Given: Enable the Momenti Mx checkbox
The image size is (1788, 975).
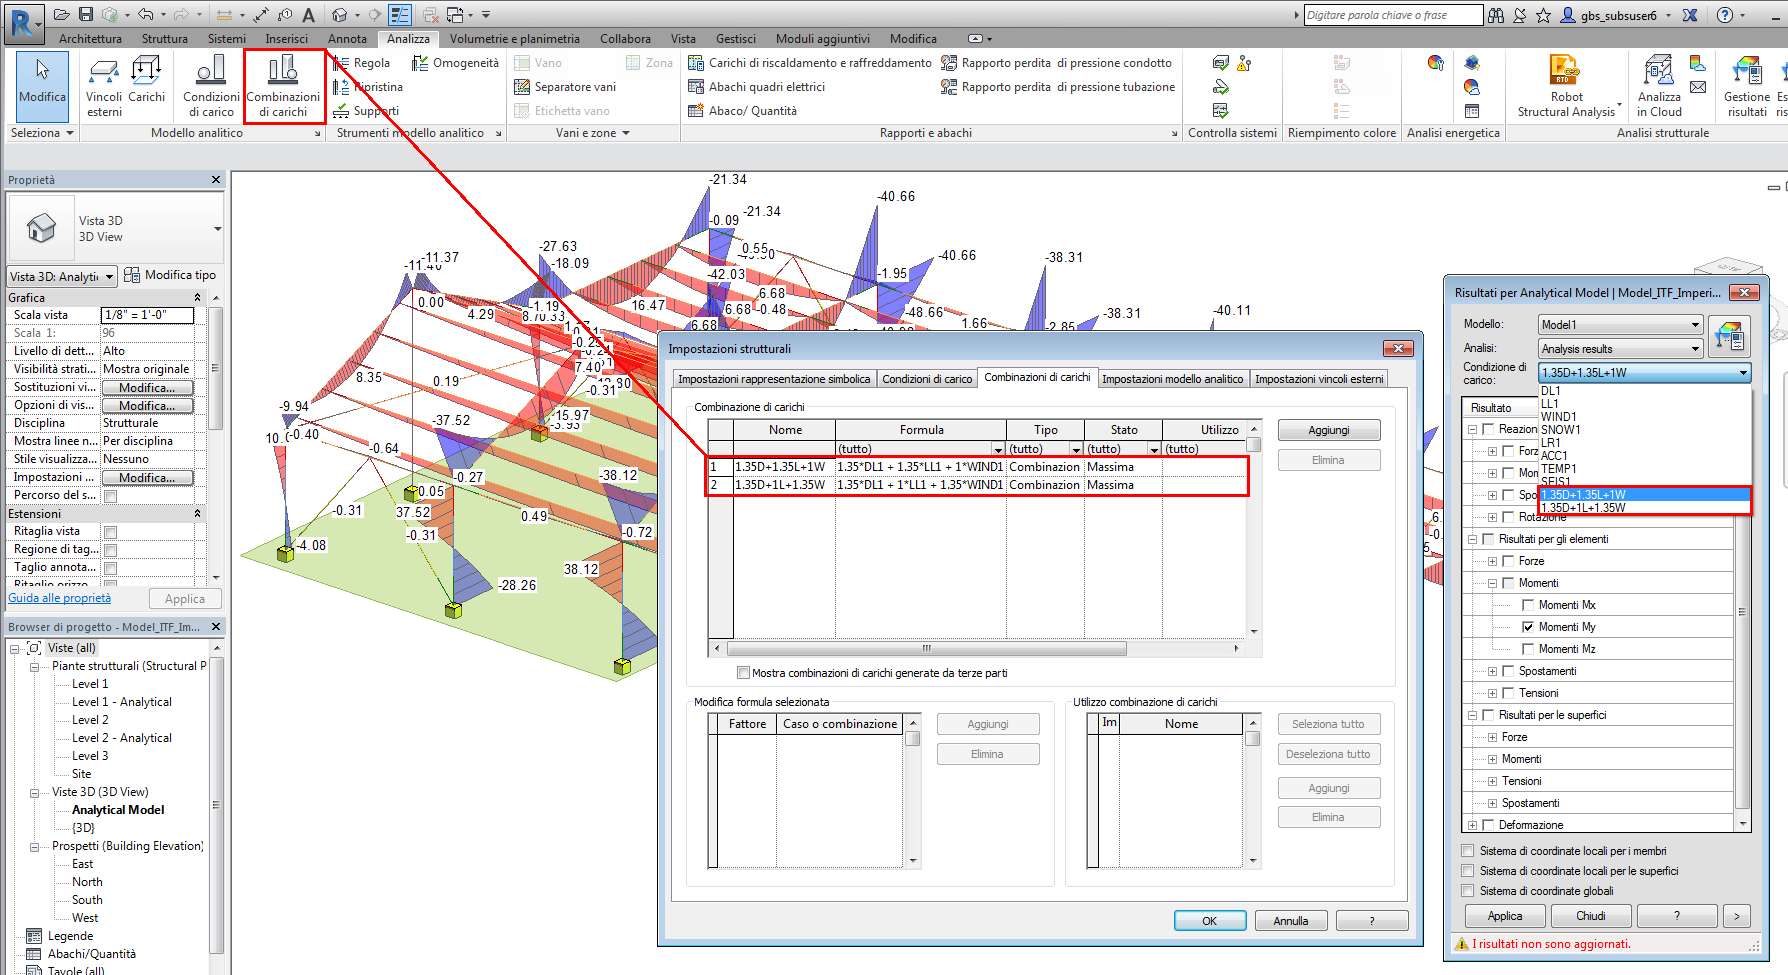Looking at the screenshot, I should (1528, 605).
